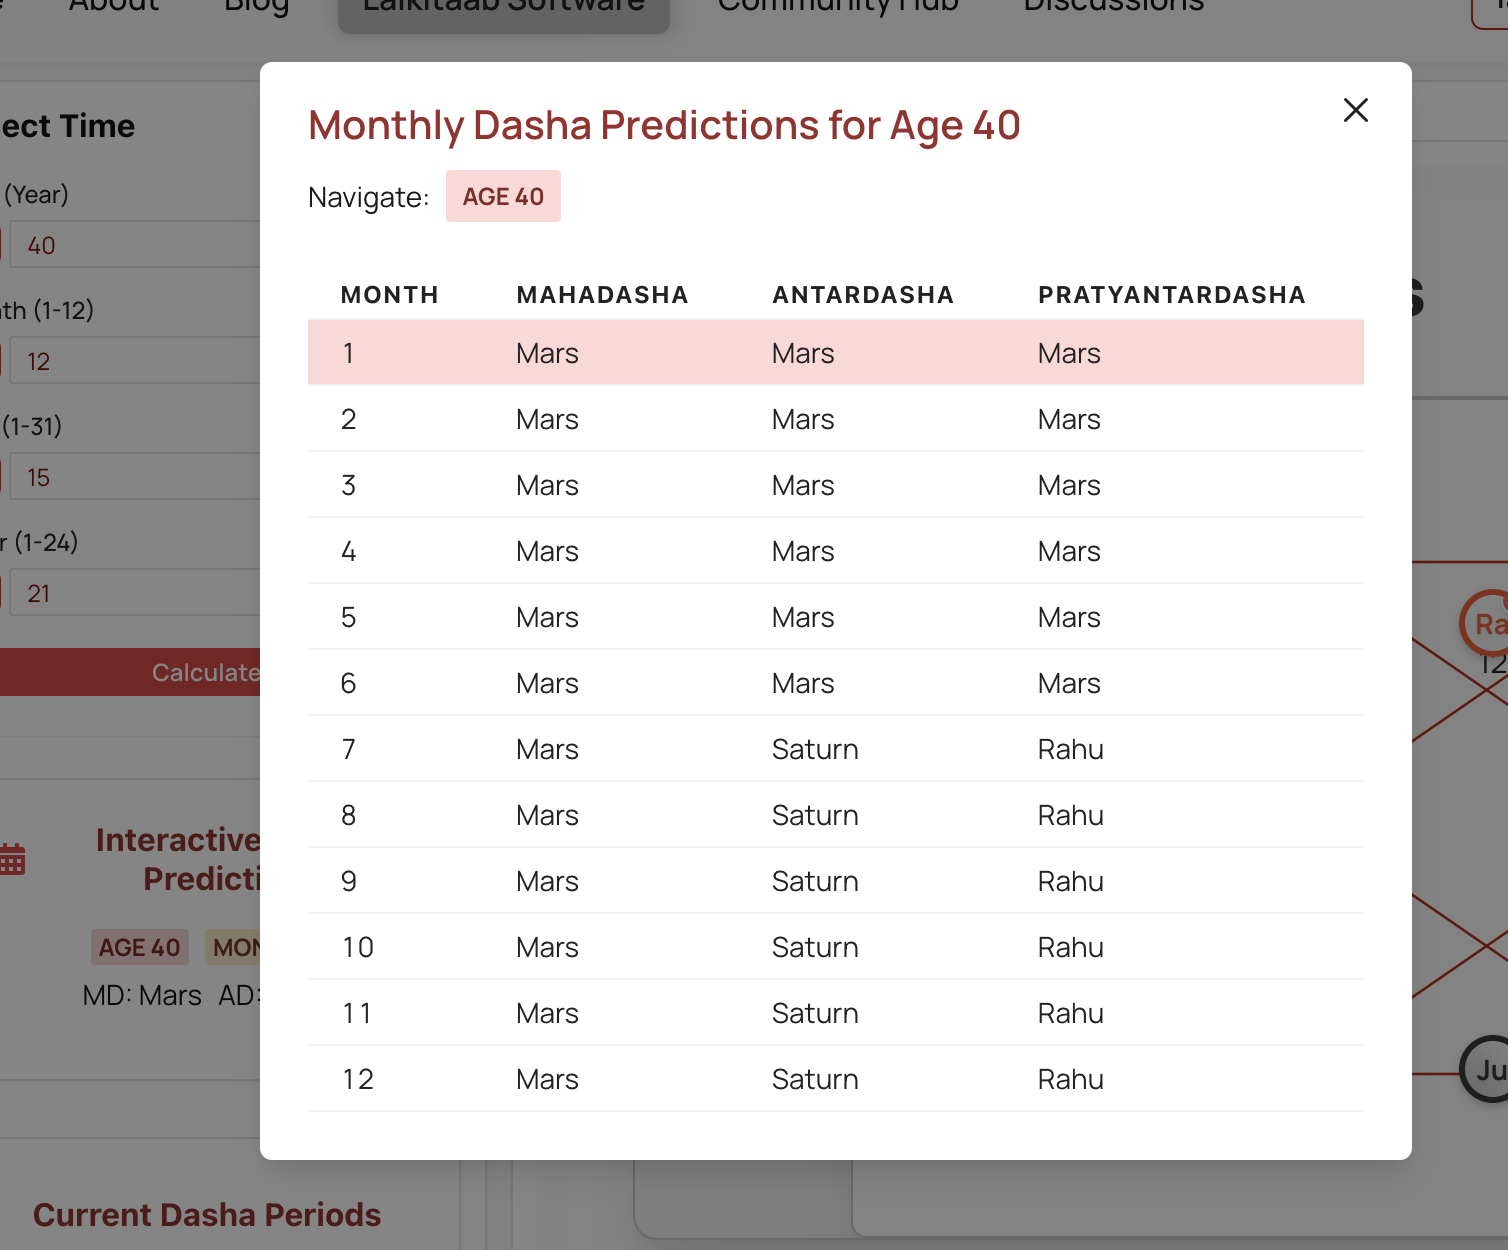
Task: Click the Hour input field showing 21
Action: click(135, 593)
